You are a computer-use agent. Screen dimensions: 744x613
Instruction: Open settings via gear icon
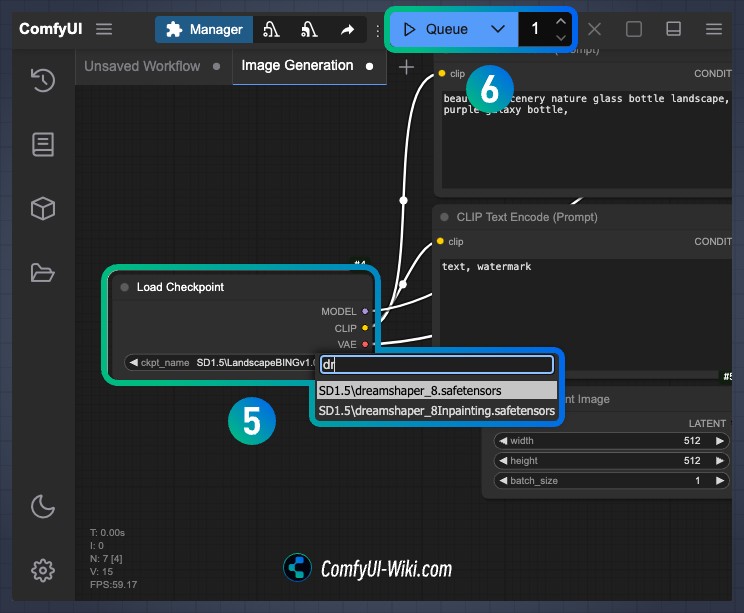[x=43, y=570]
